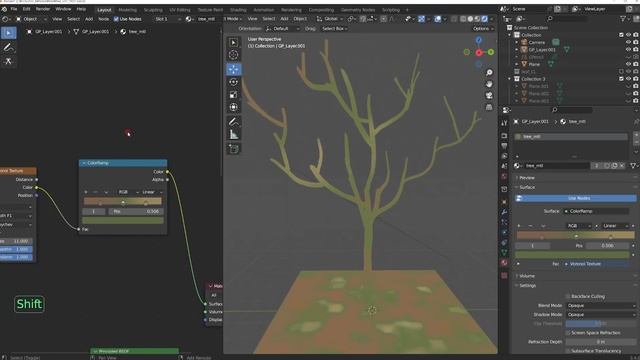This screenshot has height=360, width=640.
Task: Click the blue Use Nodes button
Action: 576,198
